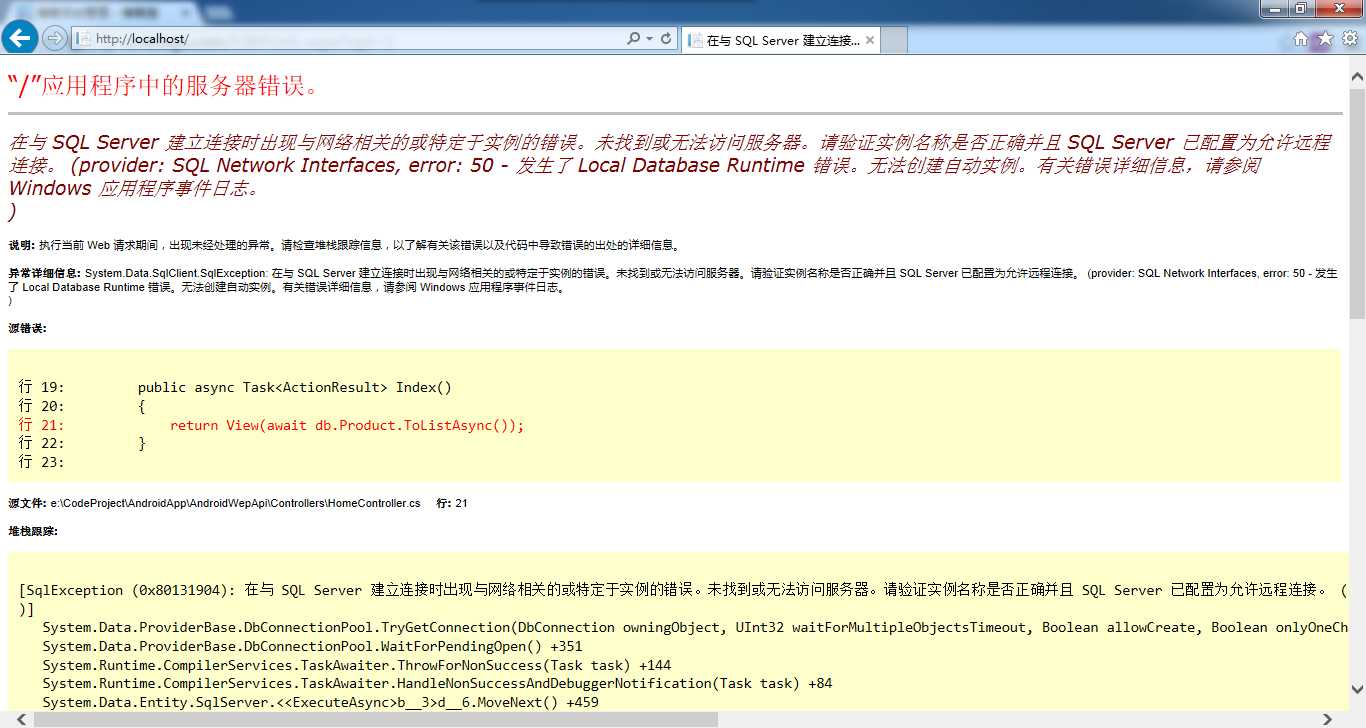Click the "HandleNonSuccessAndDebuggerNotification(Task task) +84" line
Image resolution: width=1366 pixels, height=728 pixels.
pos(437,683)
